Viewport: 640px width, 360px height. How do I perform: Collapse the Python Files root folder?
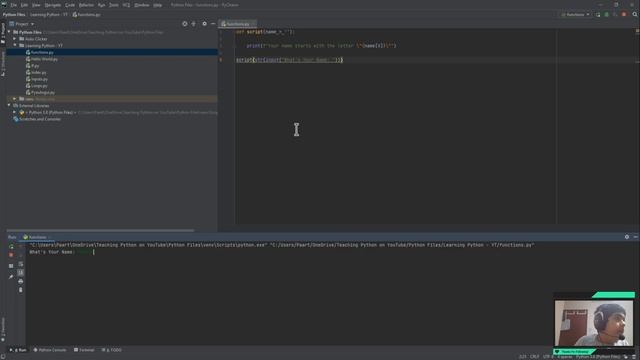tap(9, 32)
